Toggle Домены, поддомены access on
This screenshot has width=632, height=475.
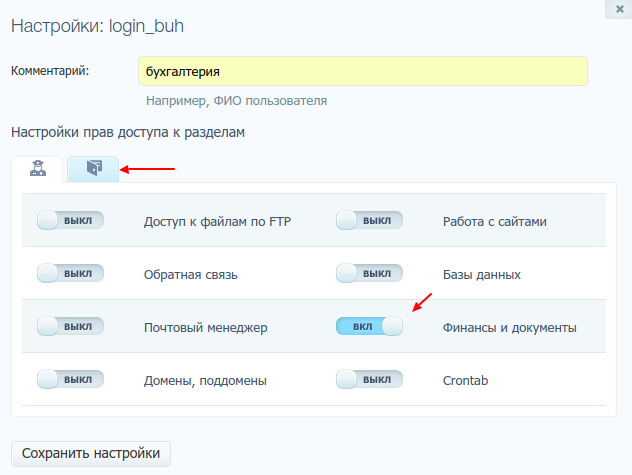70,379
